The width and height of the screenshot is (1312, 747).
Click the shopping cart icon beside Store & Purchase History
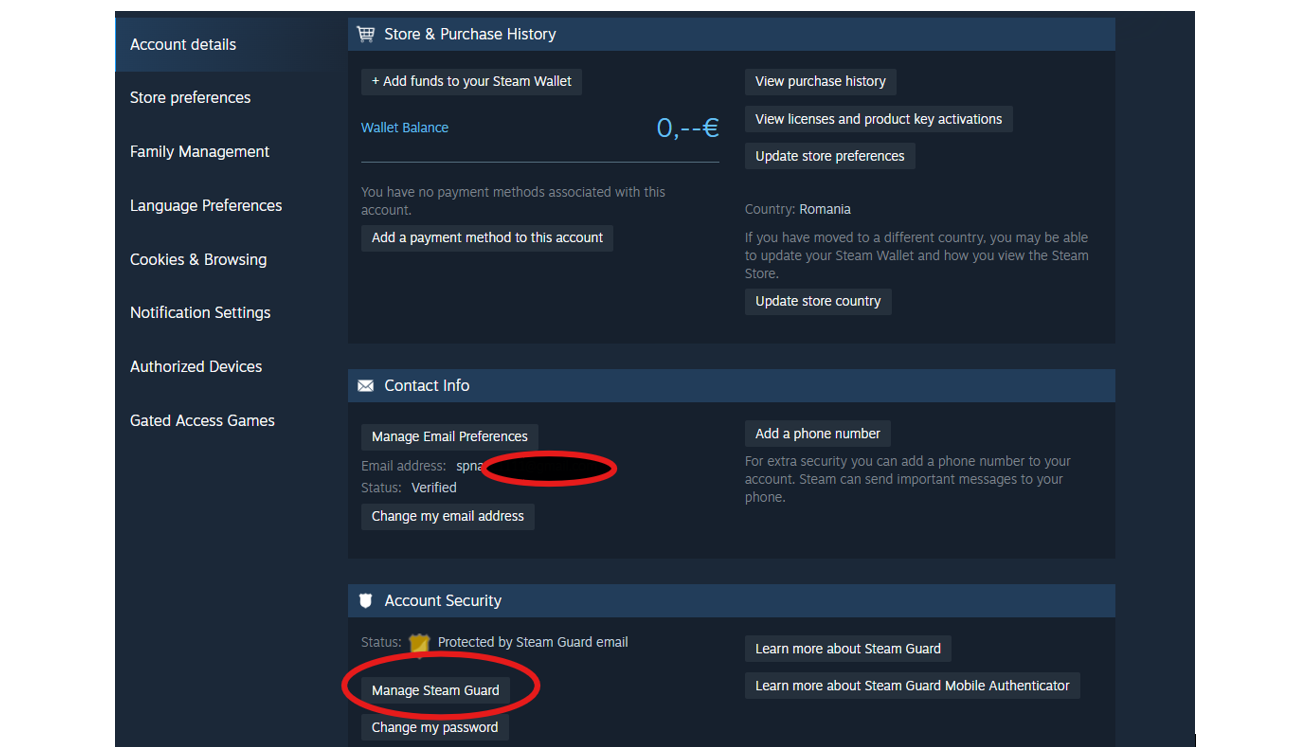365,34
